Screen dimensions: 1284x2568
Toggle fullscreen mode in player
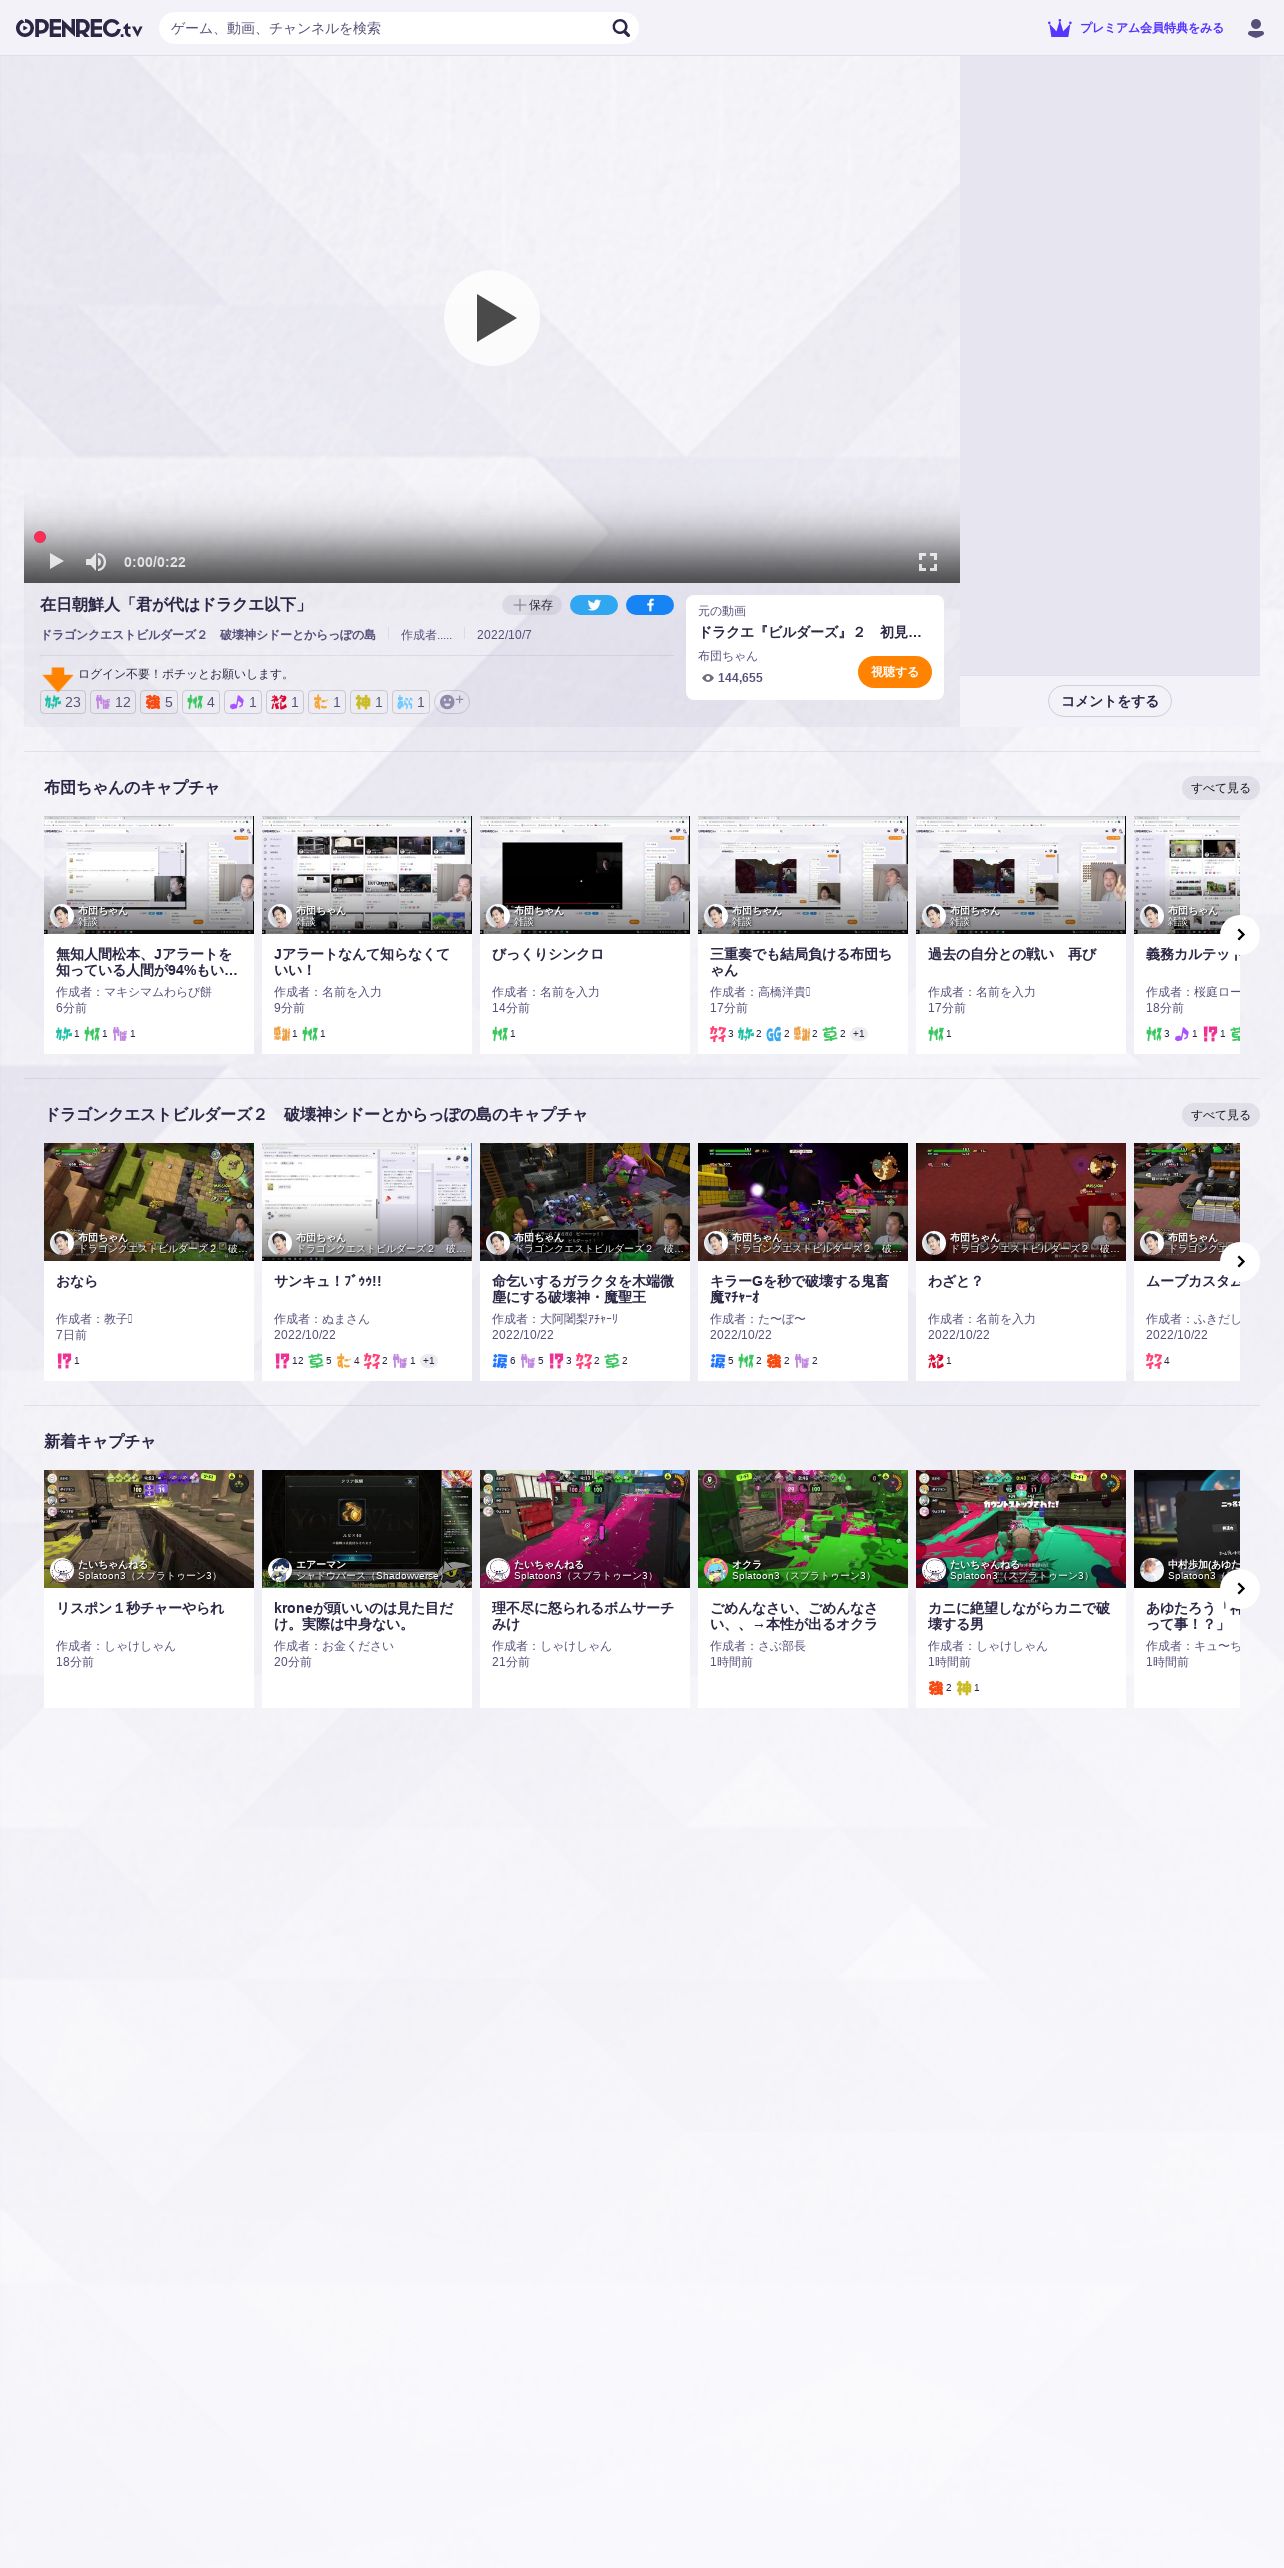pos(928,562)
